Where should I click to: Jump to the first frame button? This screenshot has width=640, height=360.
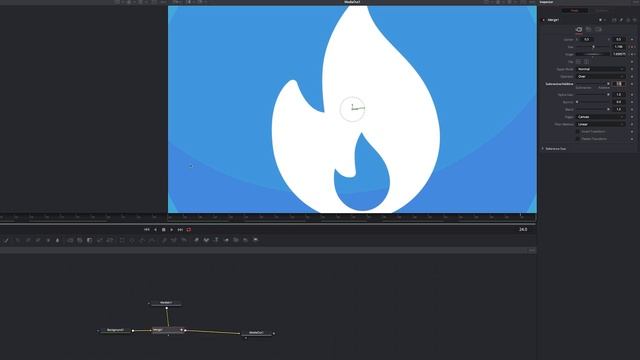pos(147,230)
